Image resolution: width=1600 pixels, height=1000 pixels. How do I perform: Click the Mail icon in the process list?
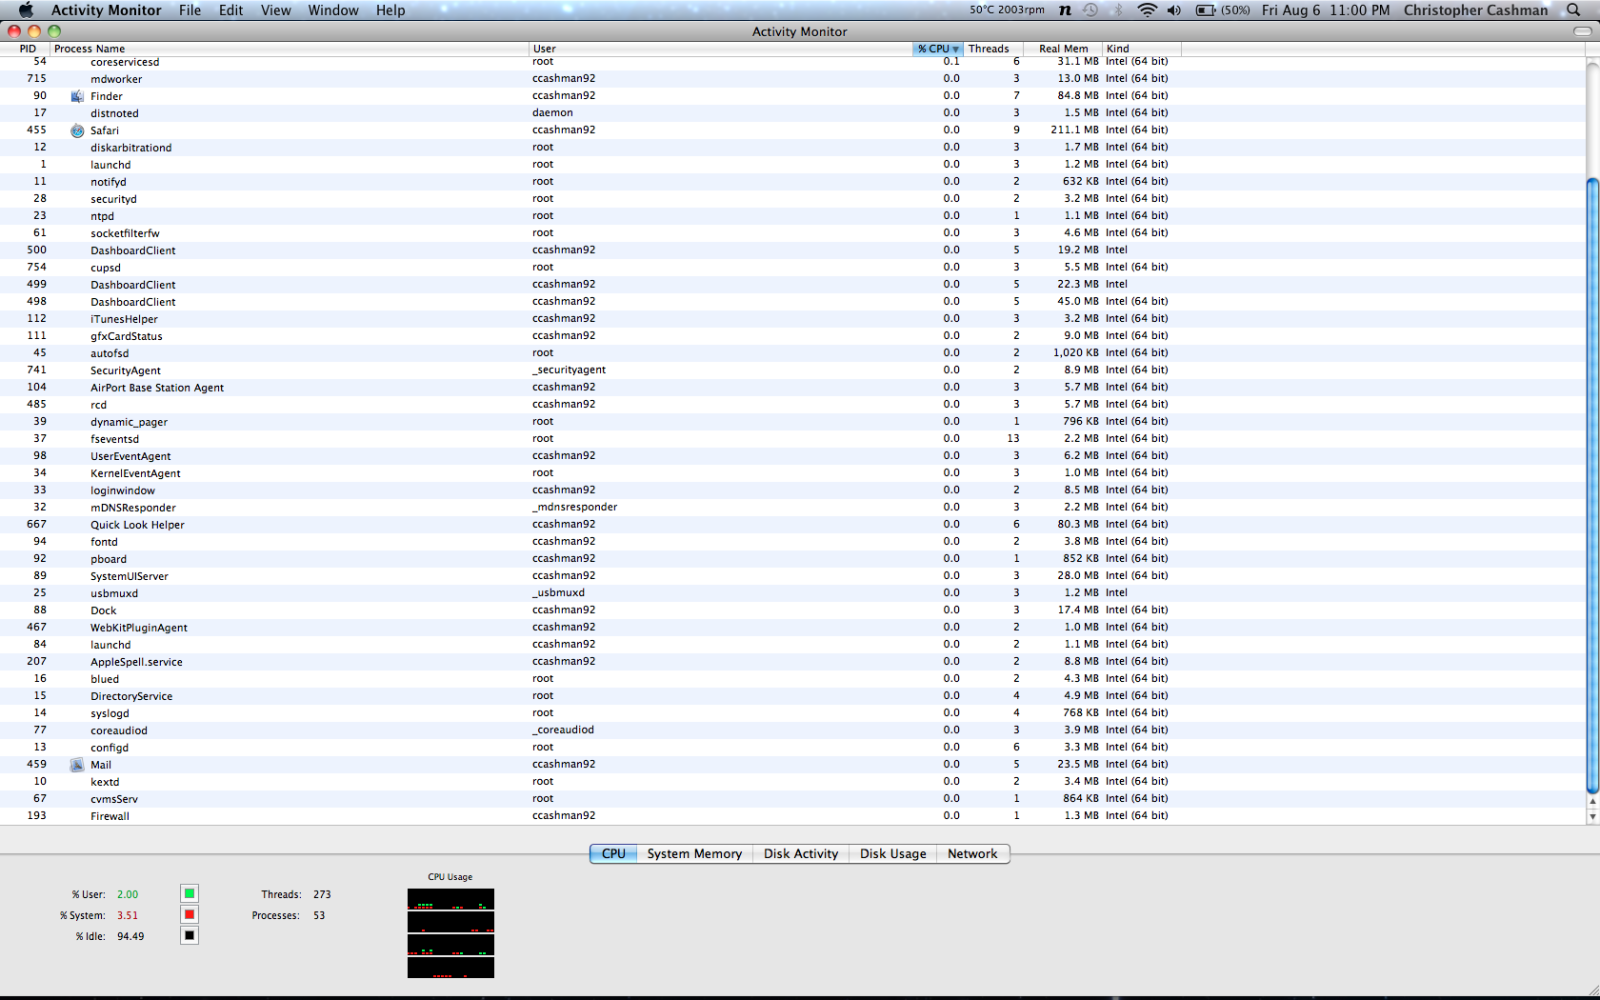pyautogui.click(x=77, y=765)
